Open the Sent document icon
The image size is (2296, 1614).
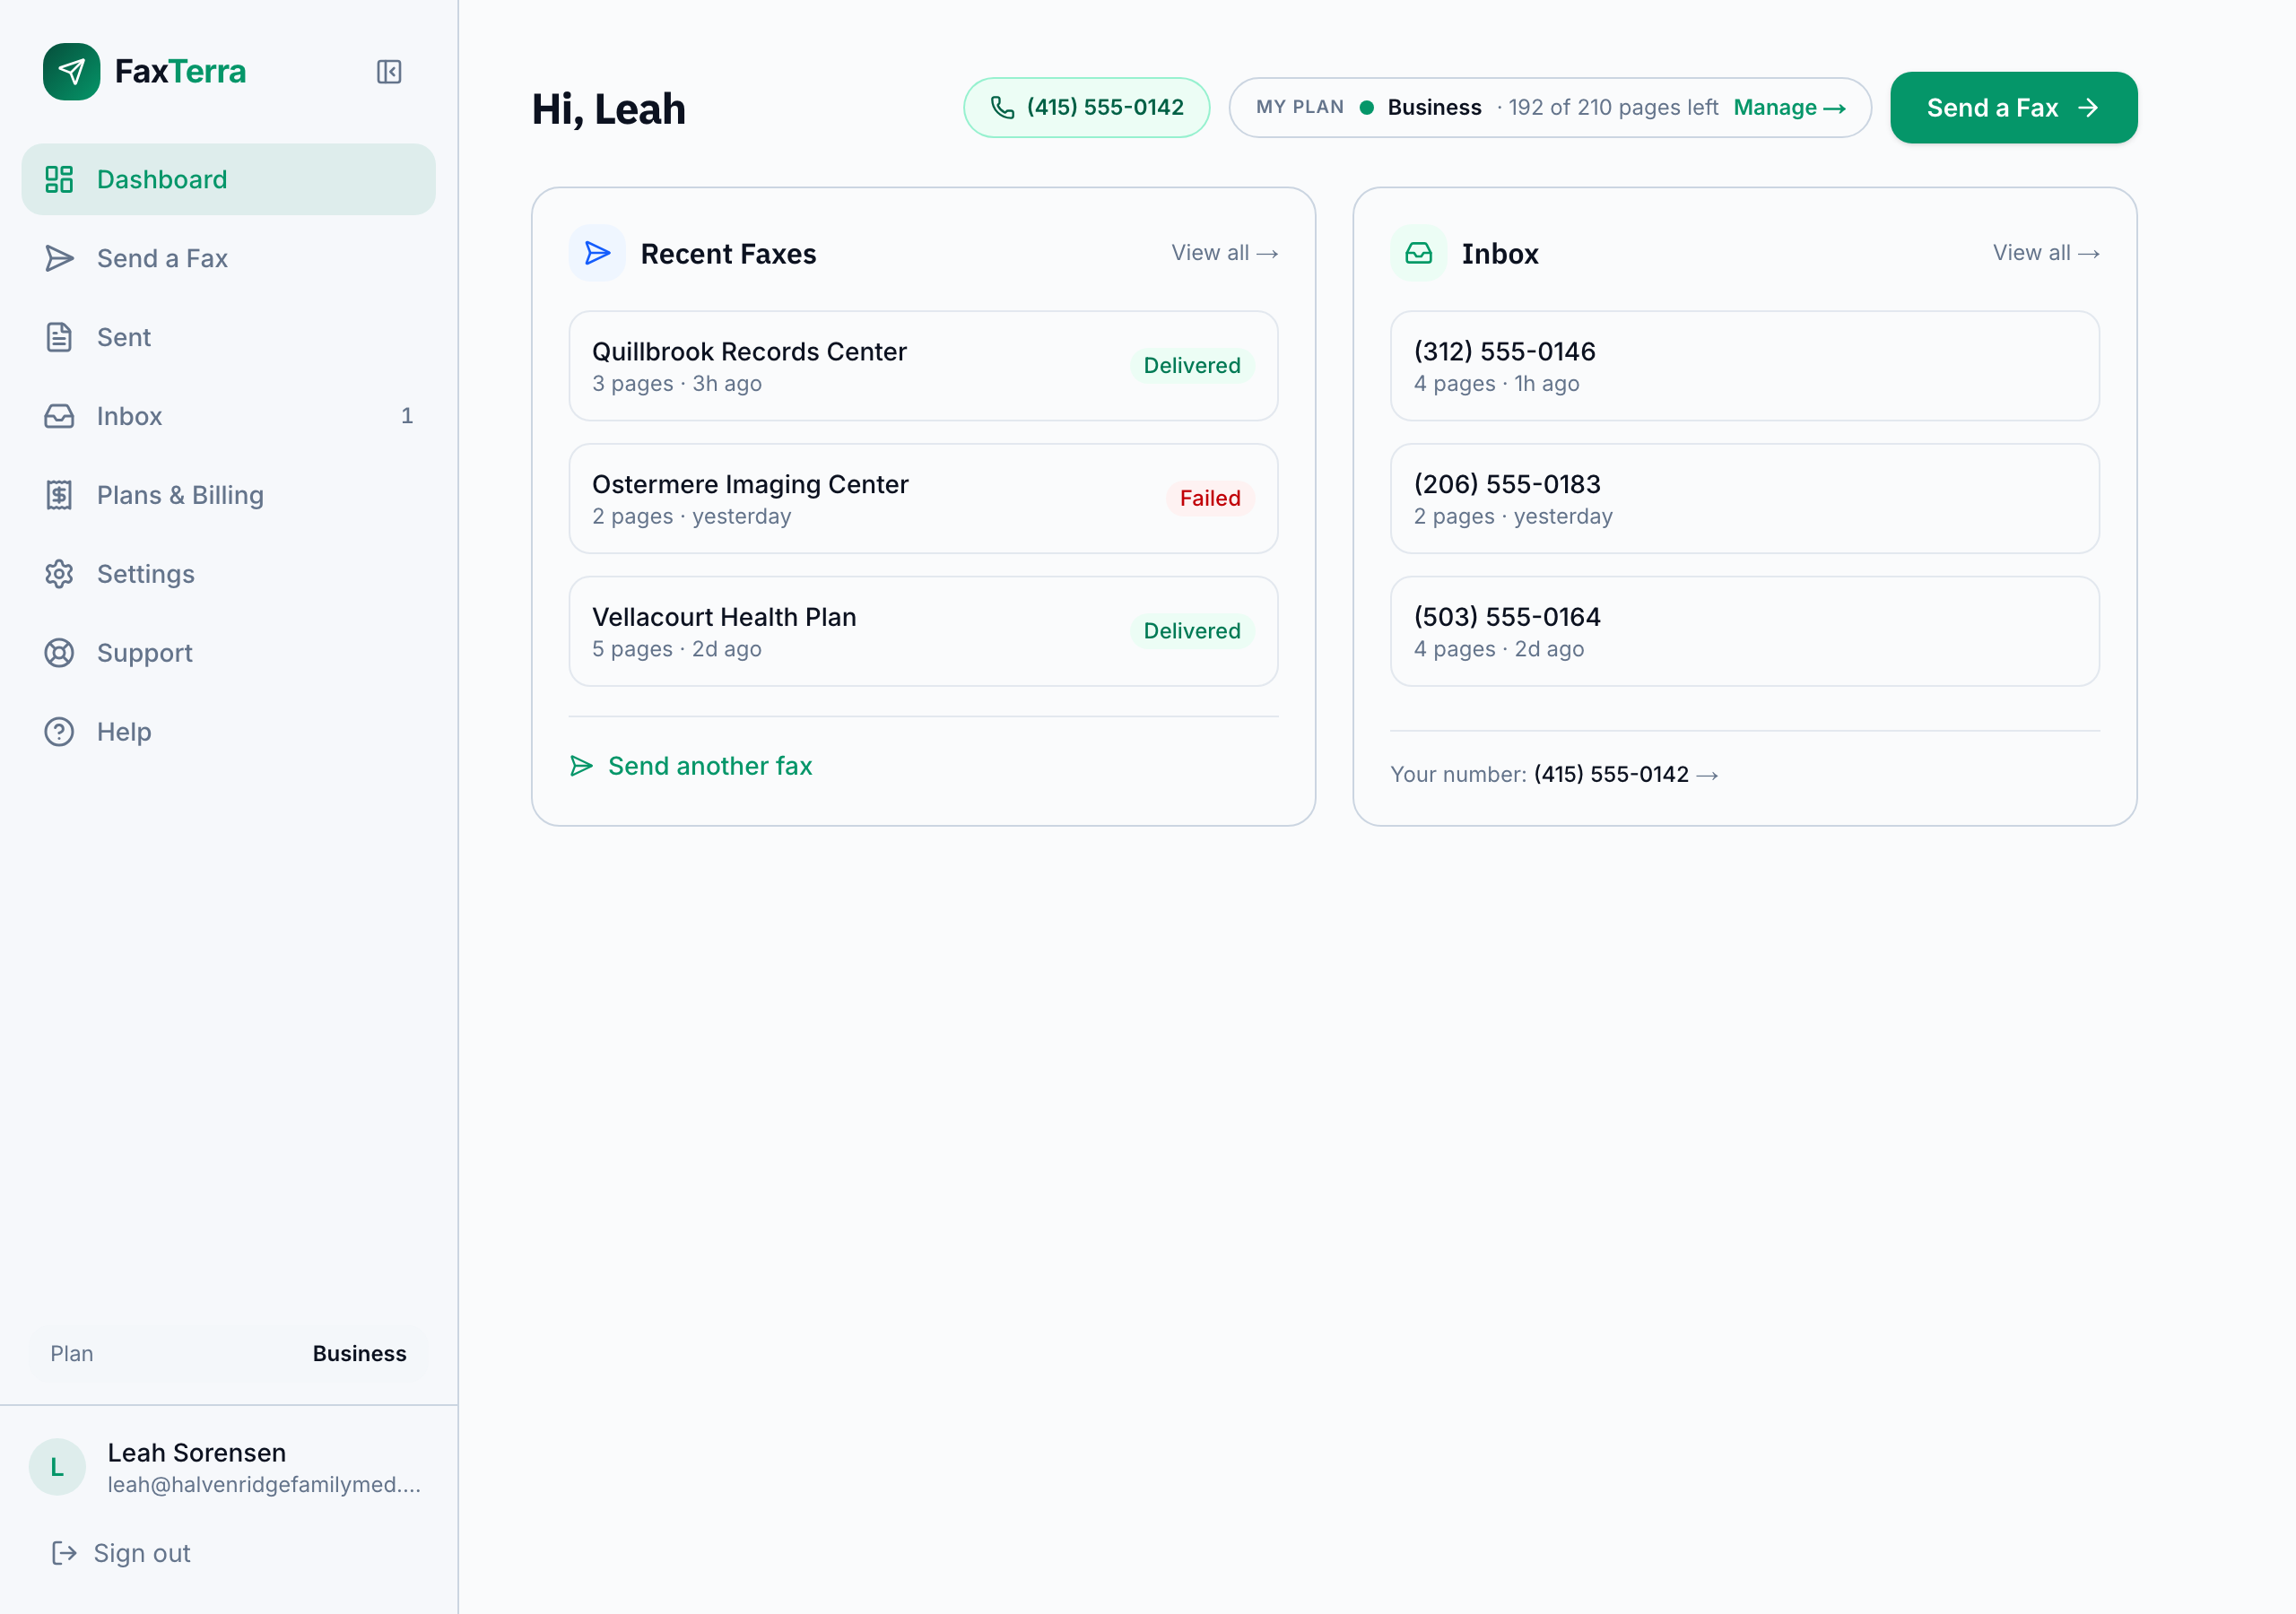click(59, 337)
